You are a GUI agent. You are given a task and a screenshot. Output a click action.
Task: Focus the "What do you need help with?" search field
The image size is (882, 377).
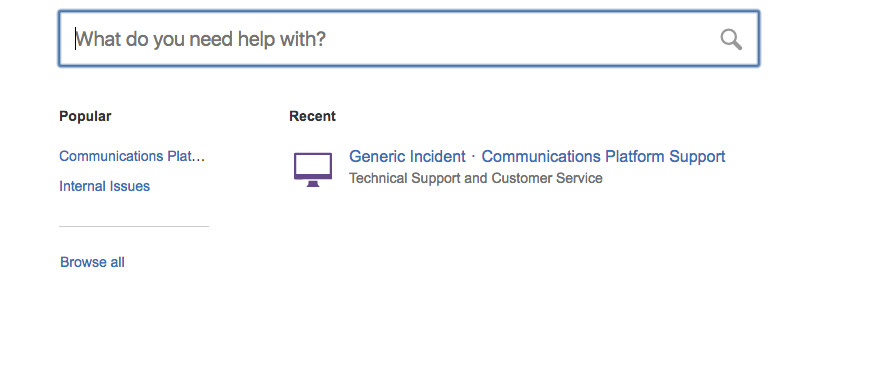409,38
